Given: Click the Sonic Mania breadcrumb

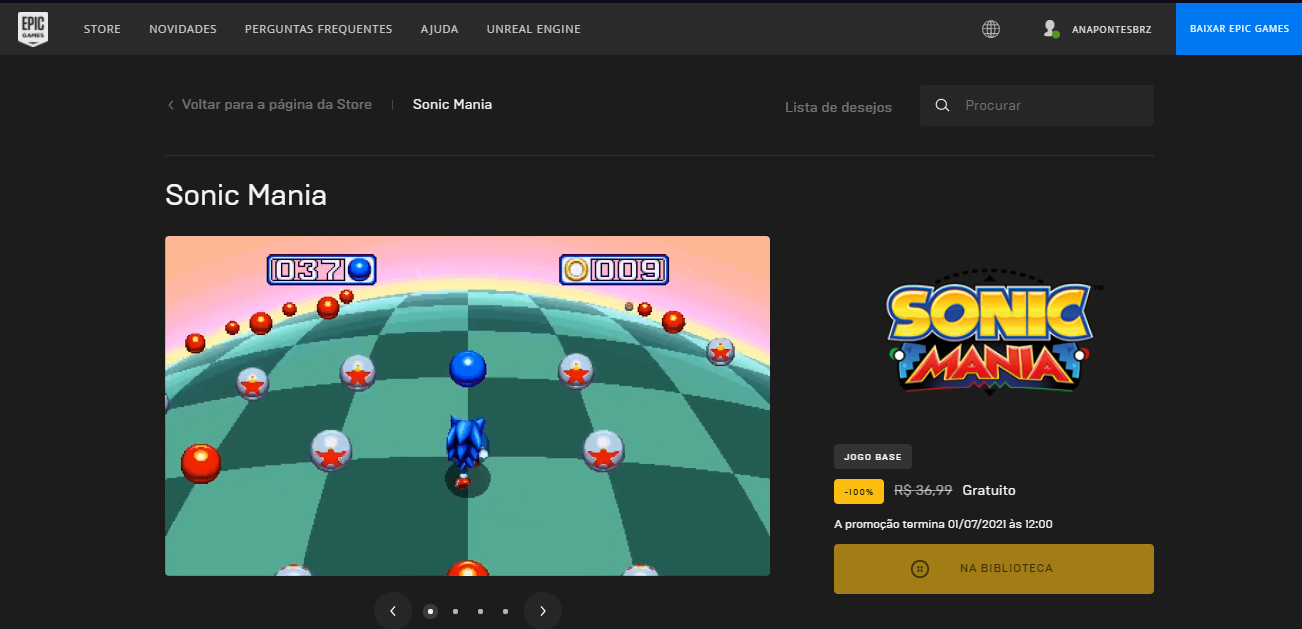Looking at the screenshot, I should (452, 104).
